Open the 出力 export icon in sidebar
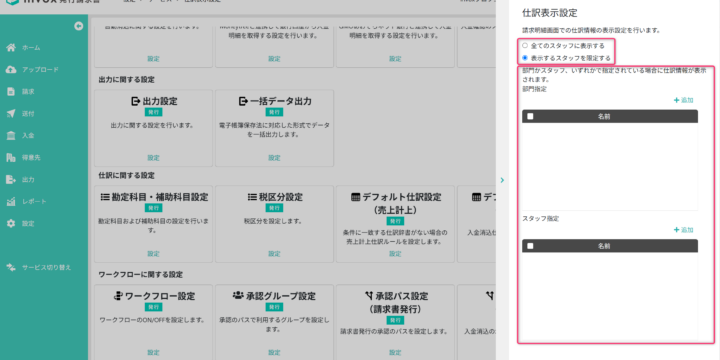This screenshot has height=360, width=720. [x=11, y=180]
